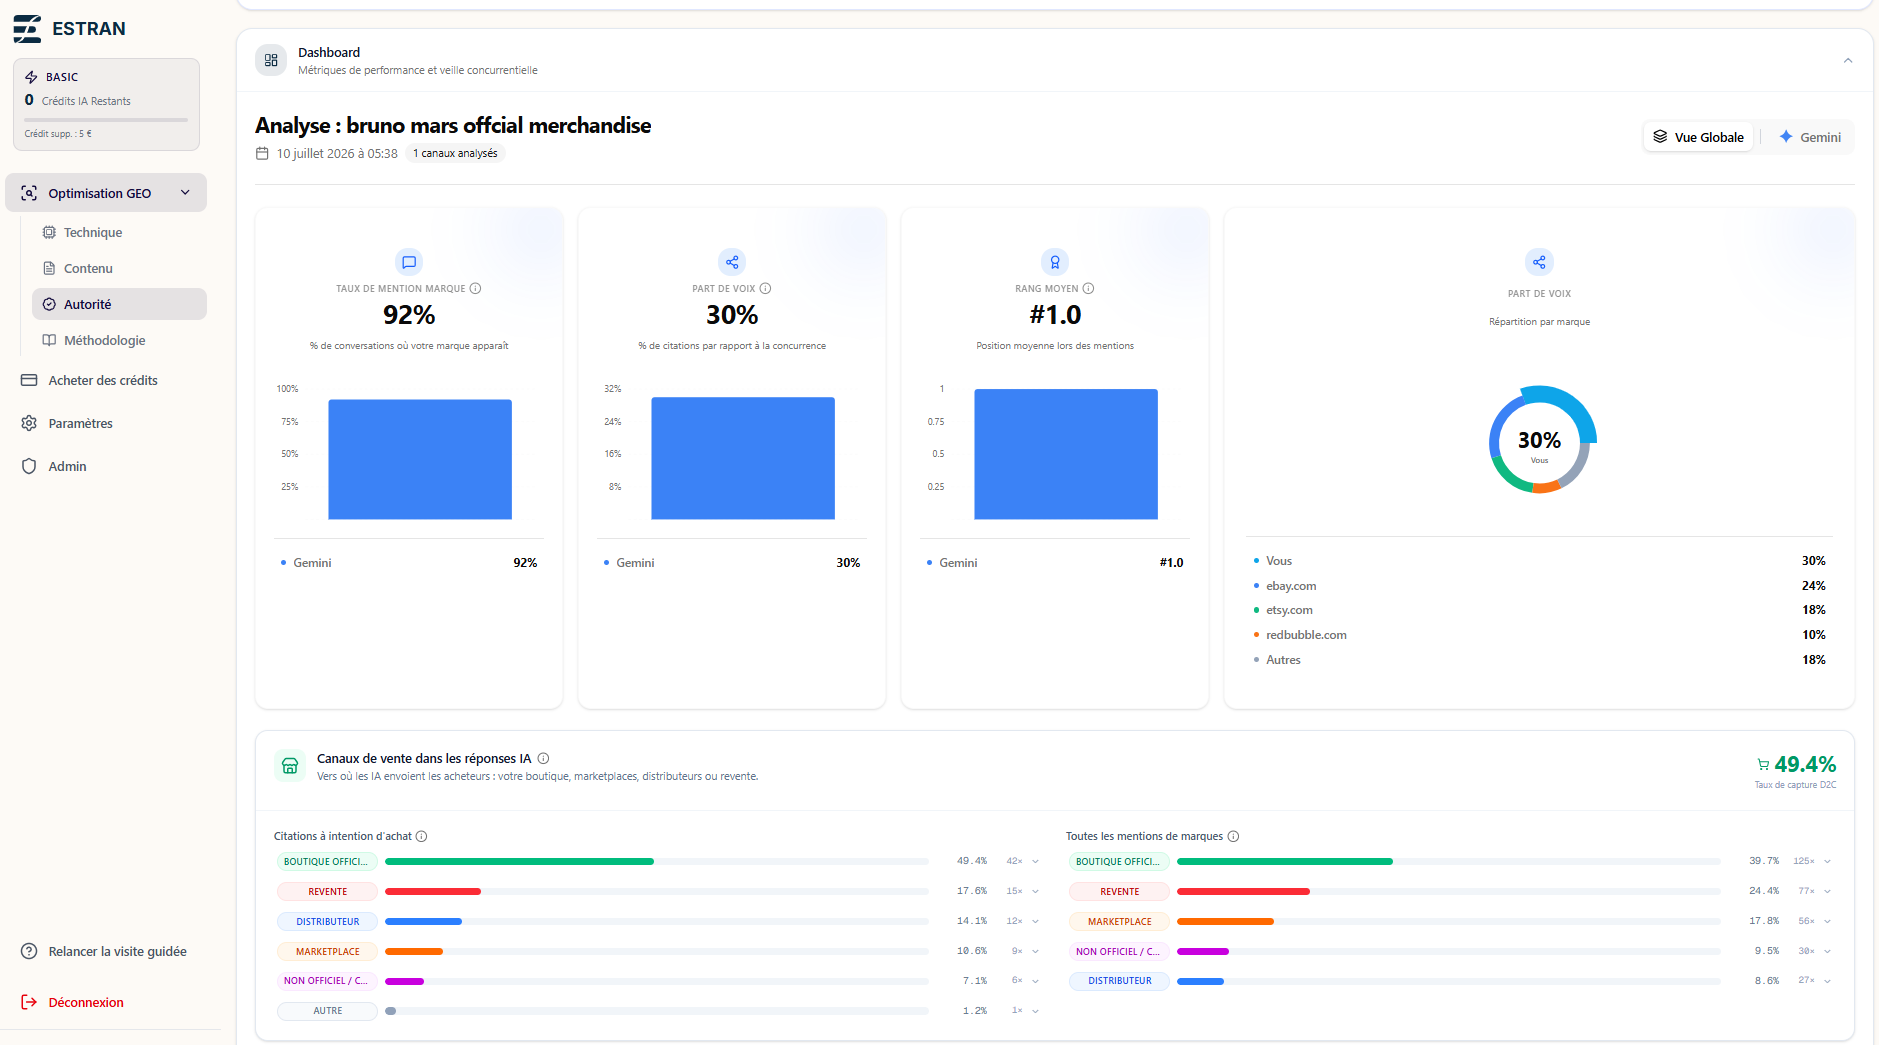1879x1045 pixels.
Task: Click info icon beside Taux de mention marque
Action: coord(476,288)
